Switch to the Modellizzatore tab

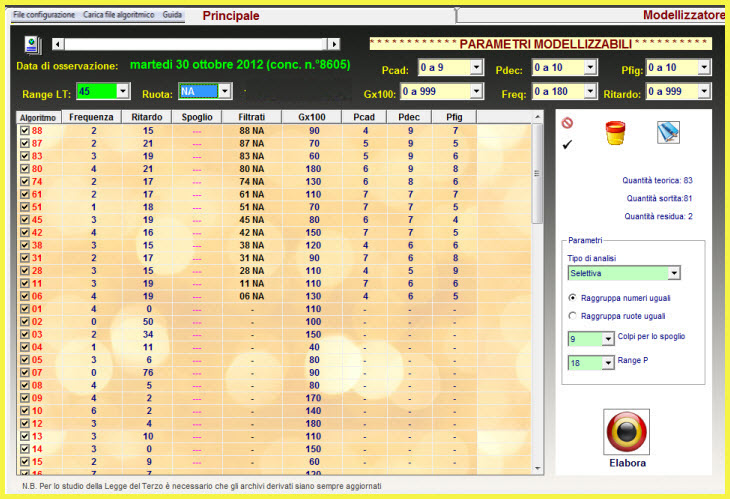(669, 16)
